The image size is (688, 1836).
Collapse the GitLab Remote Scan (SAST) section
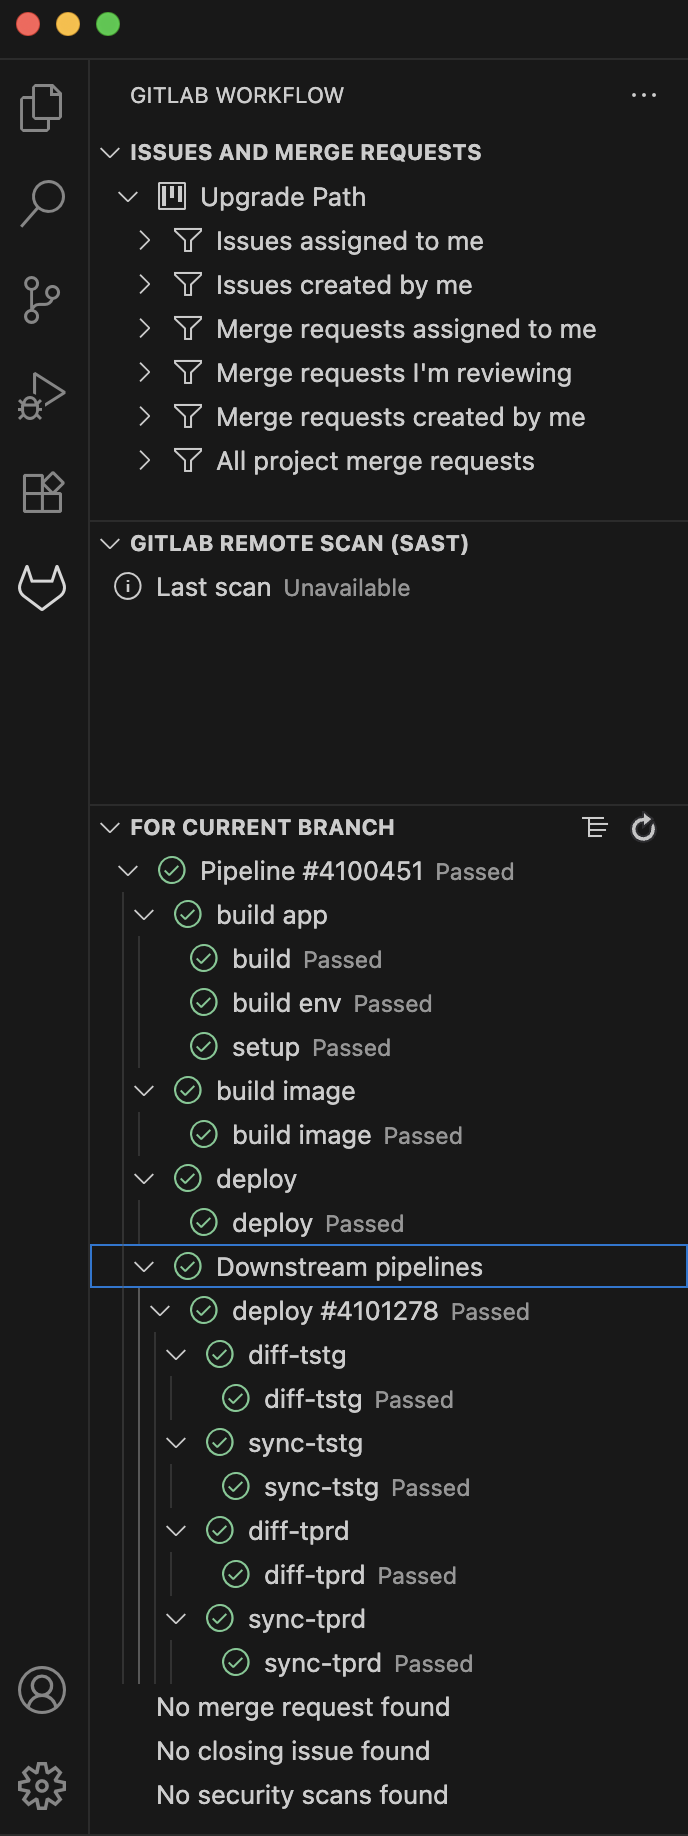(110, 543)
